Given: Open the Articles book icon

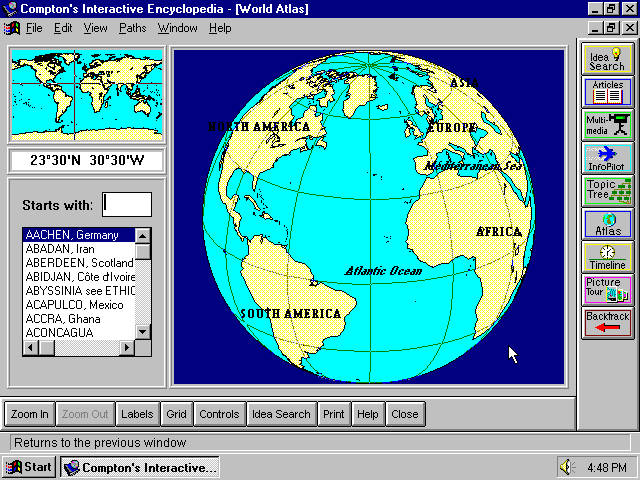Looking at the screenshot, I should point(607,92).
